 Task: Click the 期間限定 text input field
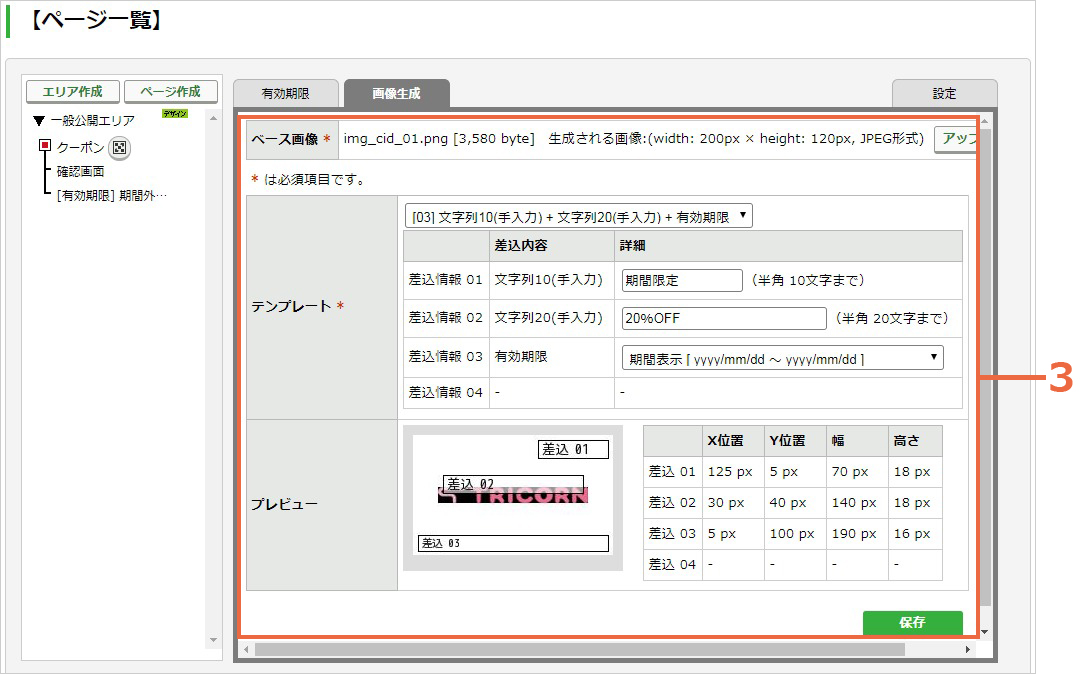click(x=682, y=280)
